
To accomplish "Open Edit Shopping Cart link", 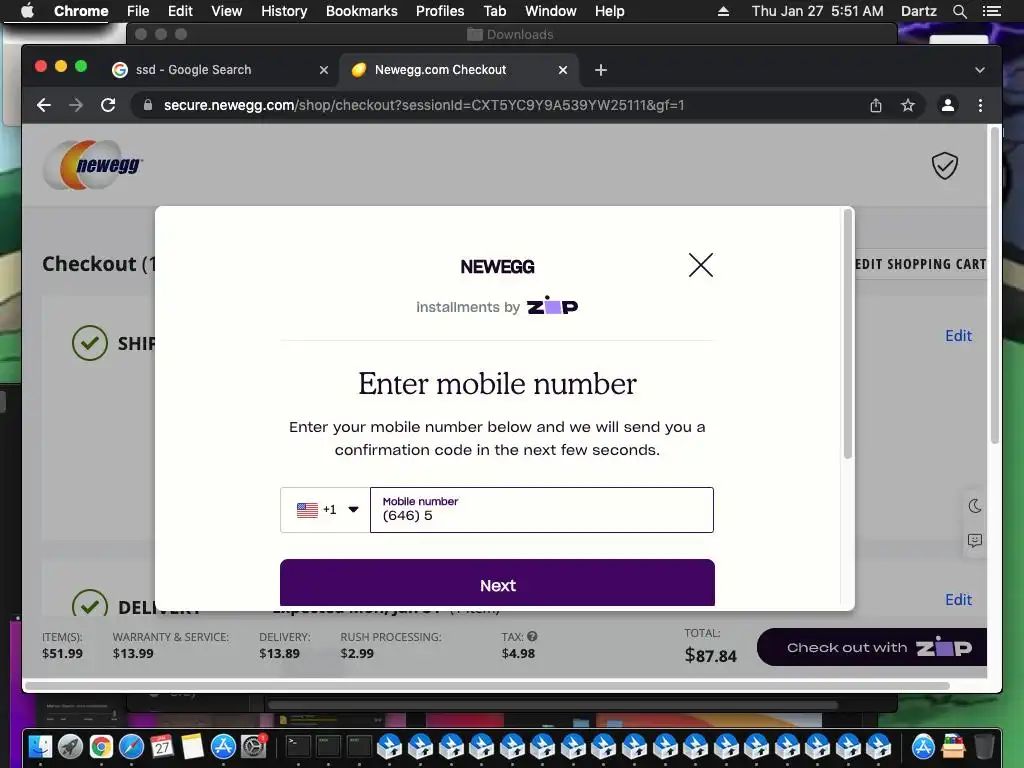I will click(920, 264).
